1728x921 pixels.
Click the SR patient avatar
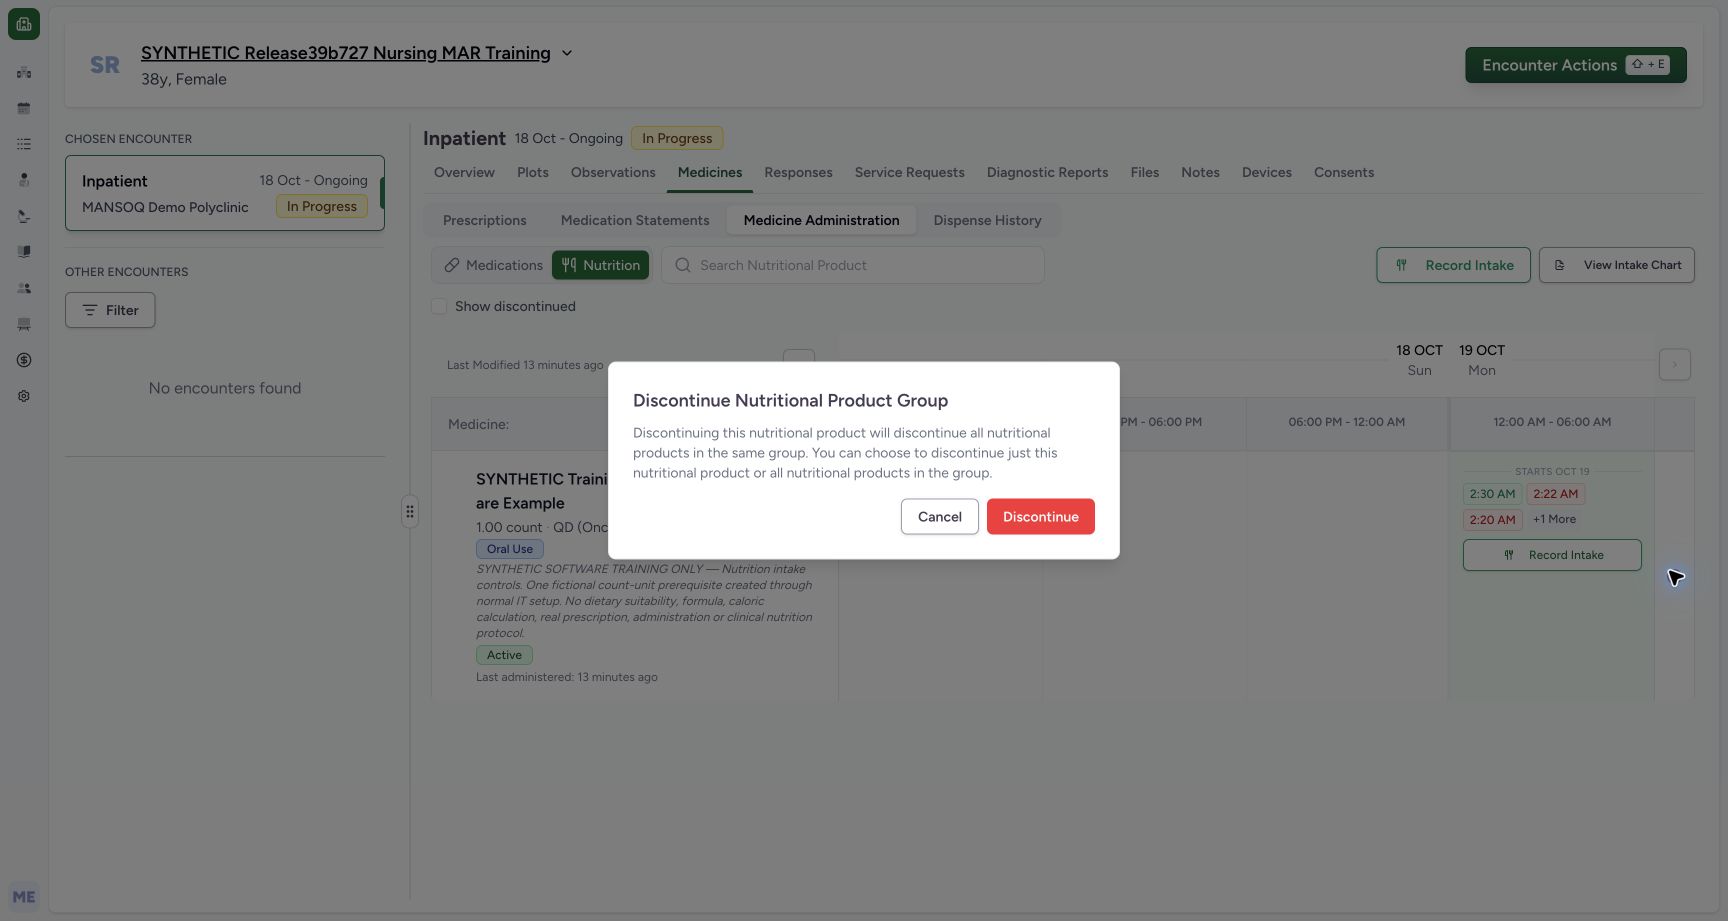(x=105, y=65)
